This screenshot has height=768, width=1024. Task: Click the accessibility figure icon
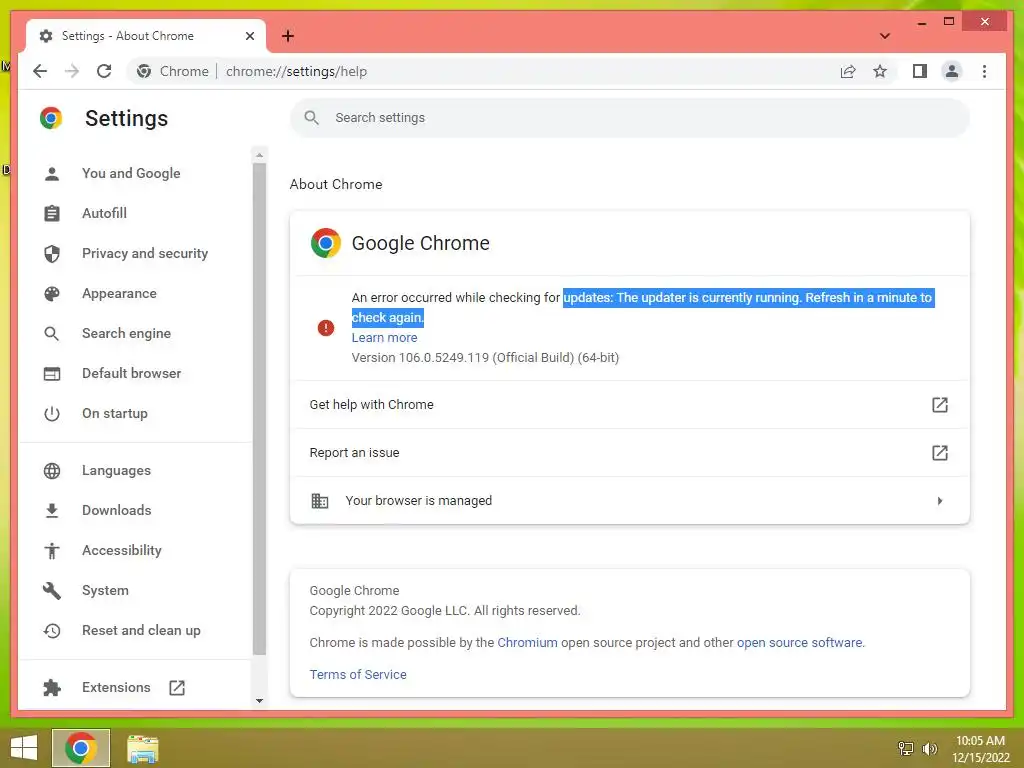tap(52, 551)
